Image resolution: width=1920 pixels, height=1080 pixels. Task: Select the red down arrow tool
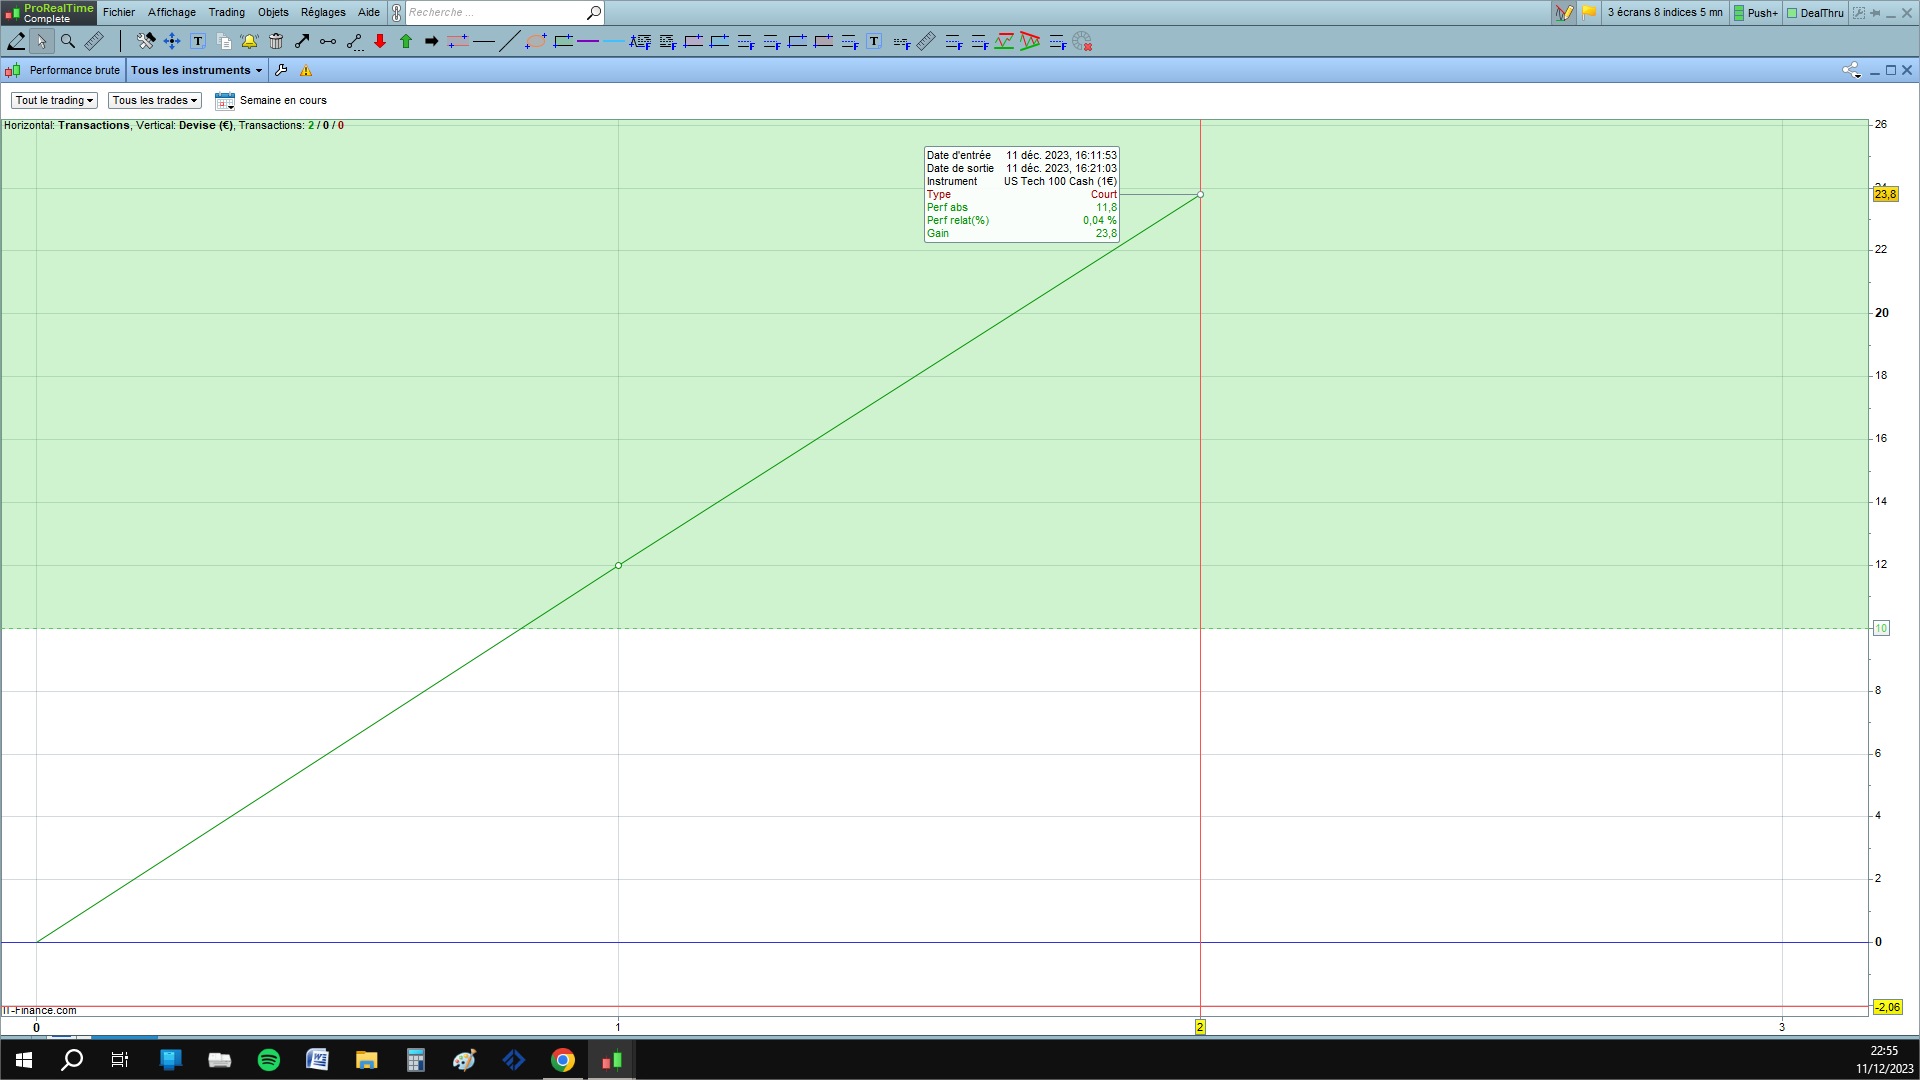[380, 41]
